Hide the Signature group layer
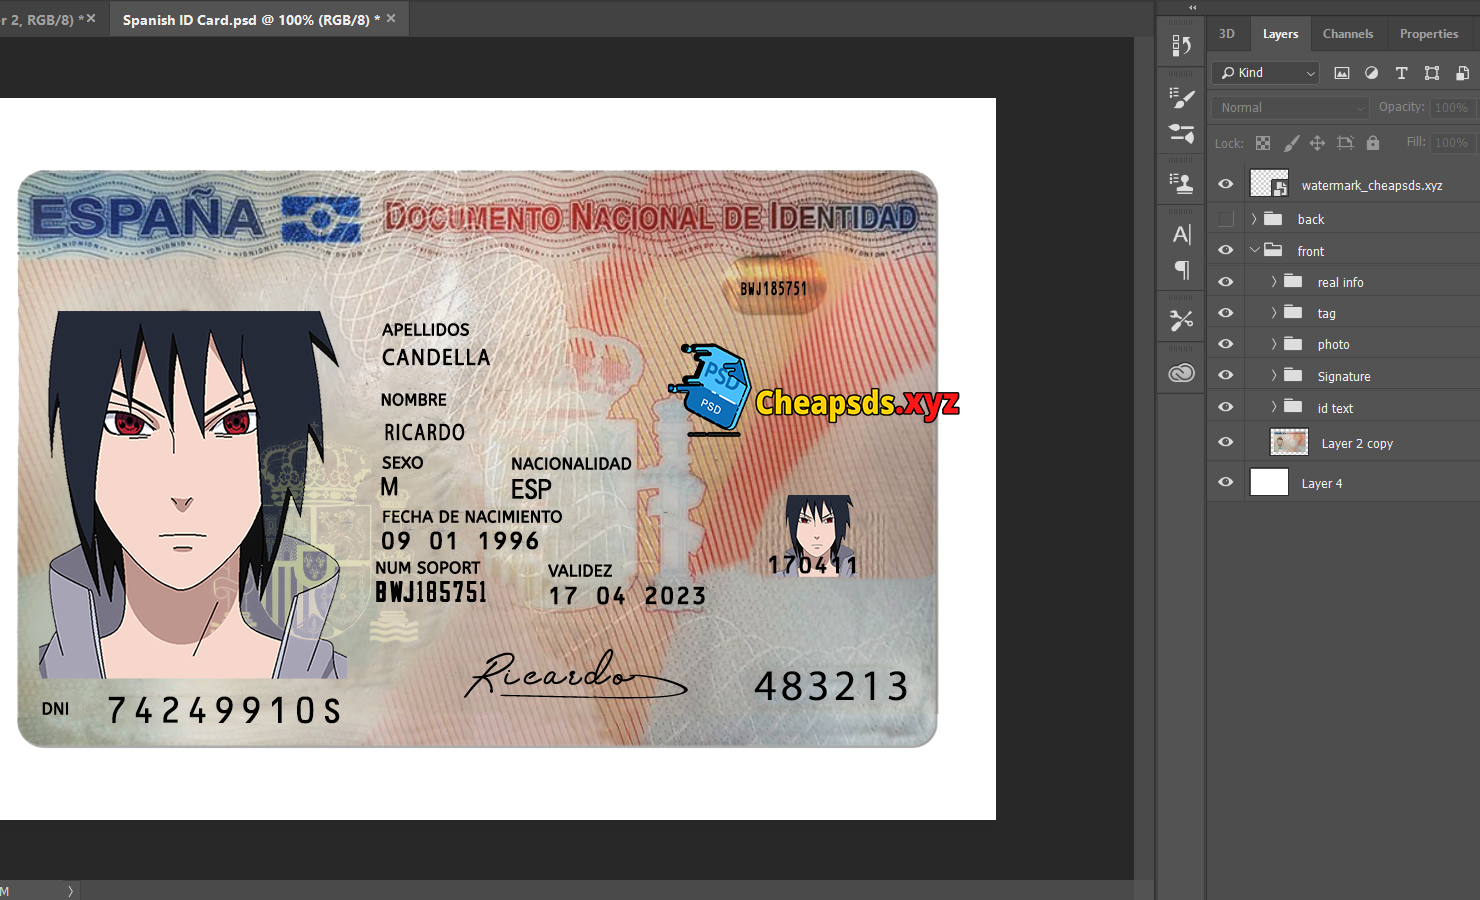This screenshot has height=900, width=1480. click(x=1225, y=376)
